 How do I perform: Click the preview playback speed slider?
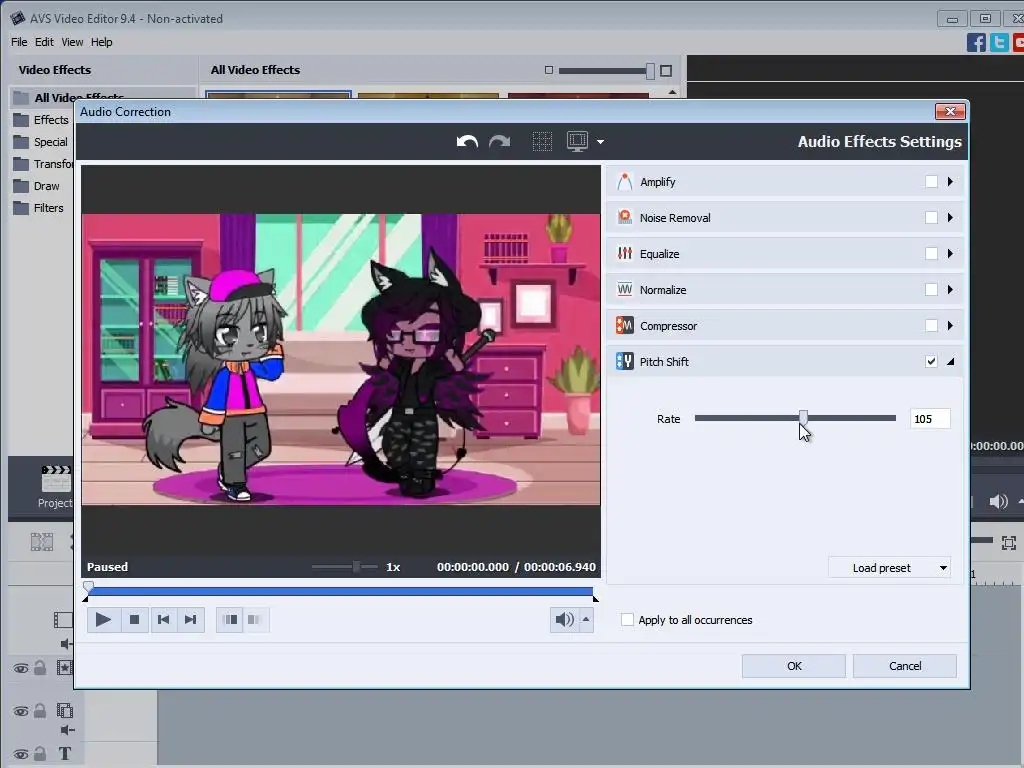345,566
